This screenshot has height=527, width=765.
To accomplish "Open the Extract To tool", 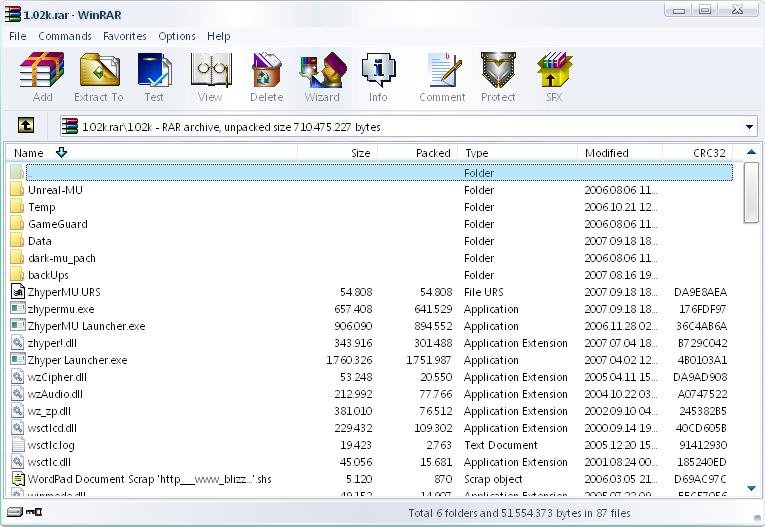I will tap(99, 77).
